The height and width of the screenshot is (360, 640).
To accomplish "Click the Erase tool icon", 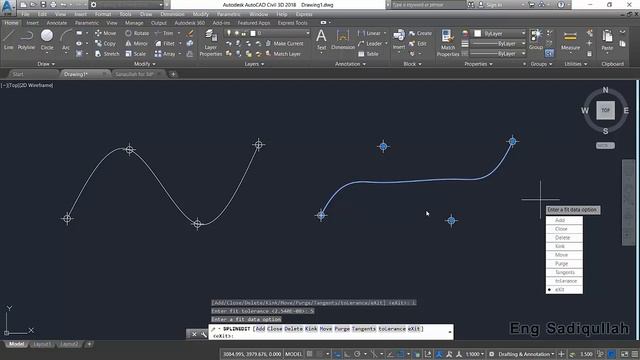I will coord(190,33).
